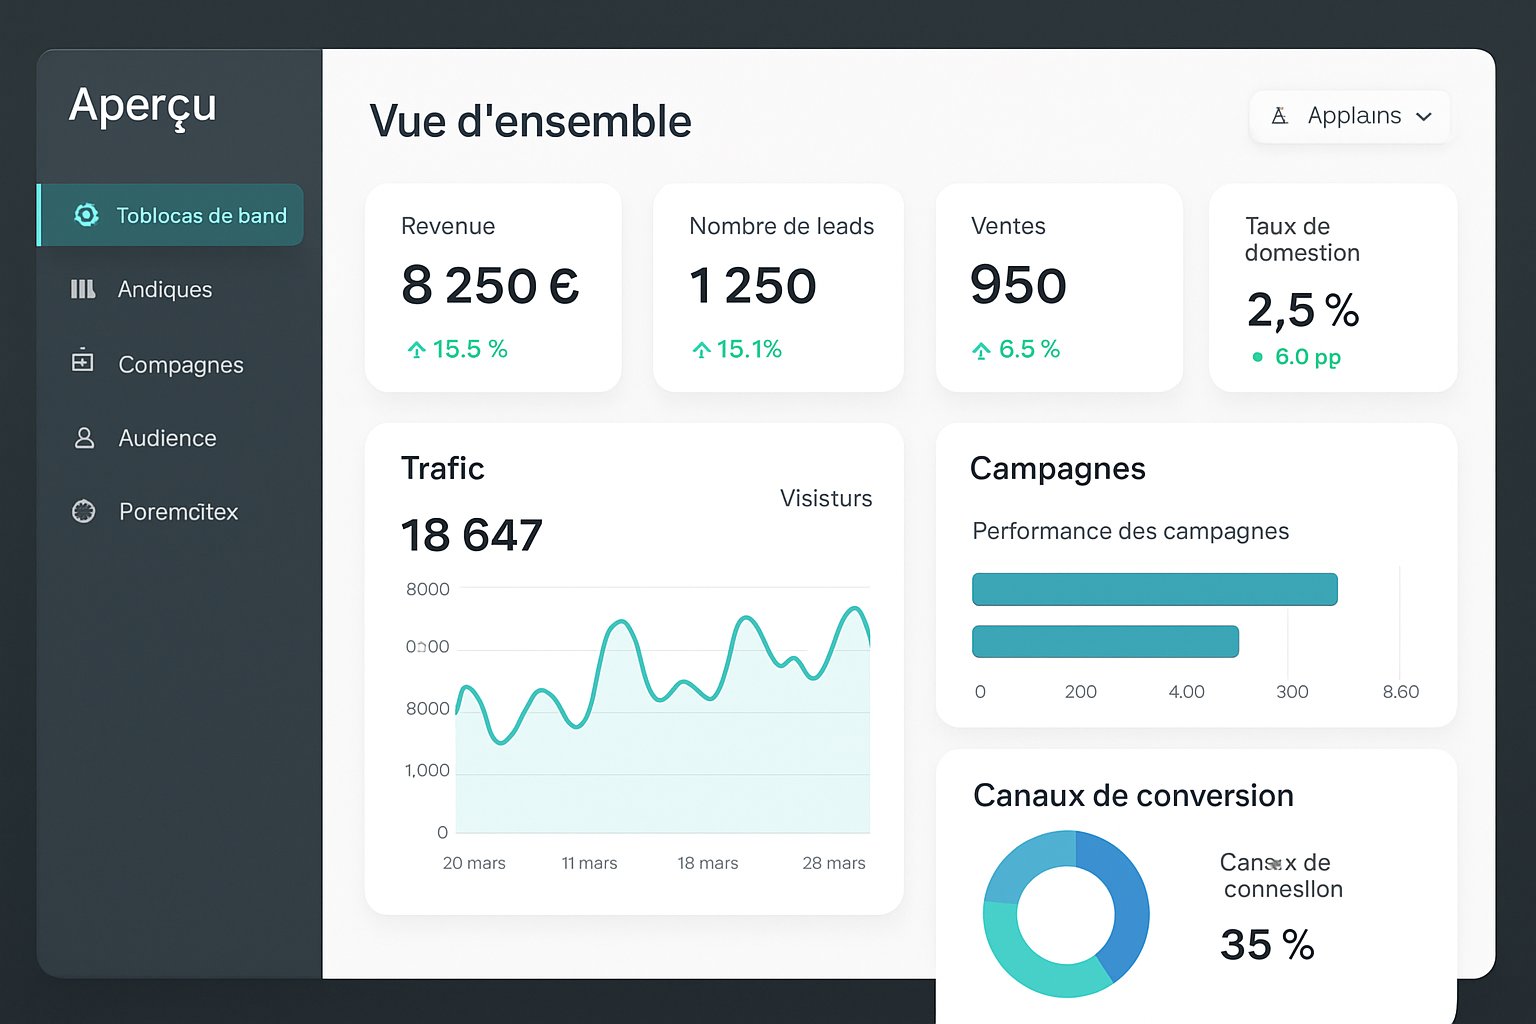Select the Ventes 950 value

point(1018,285)
